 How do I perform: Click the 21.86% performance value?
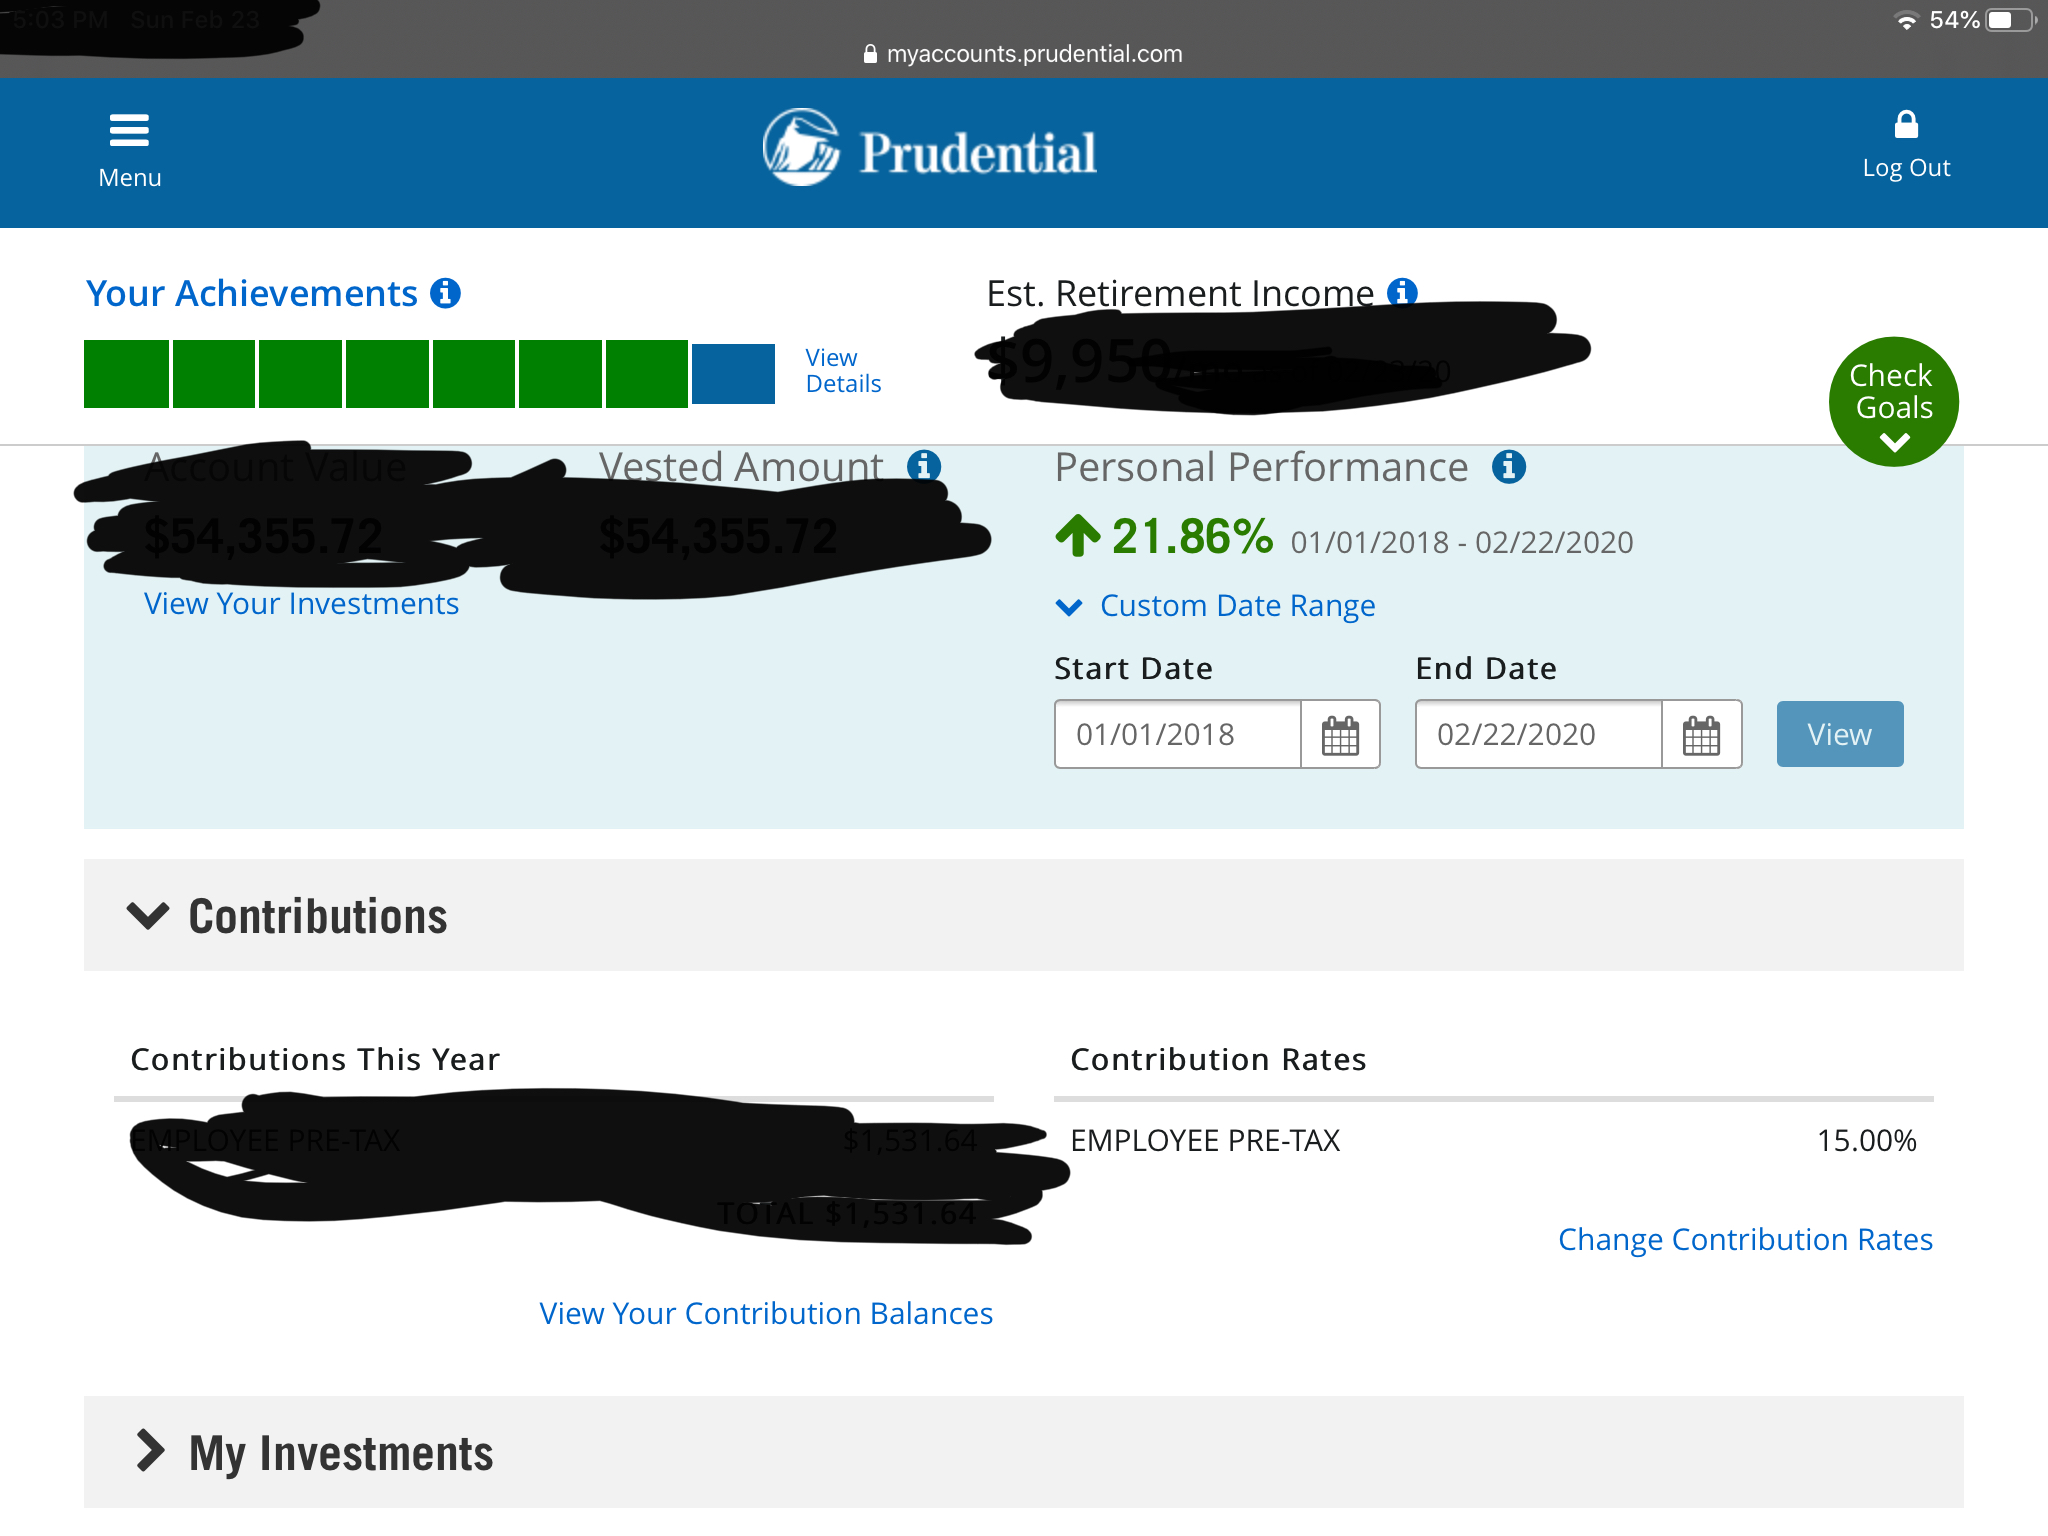[x=1192, y=537]
